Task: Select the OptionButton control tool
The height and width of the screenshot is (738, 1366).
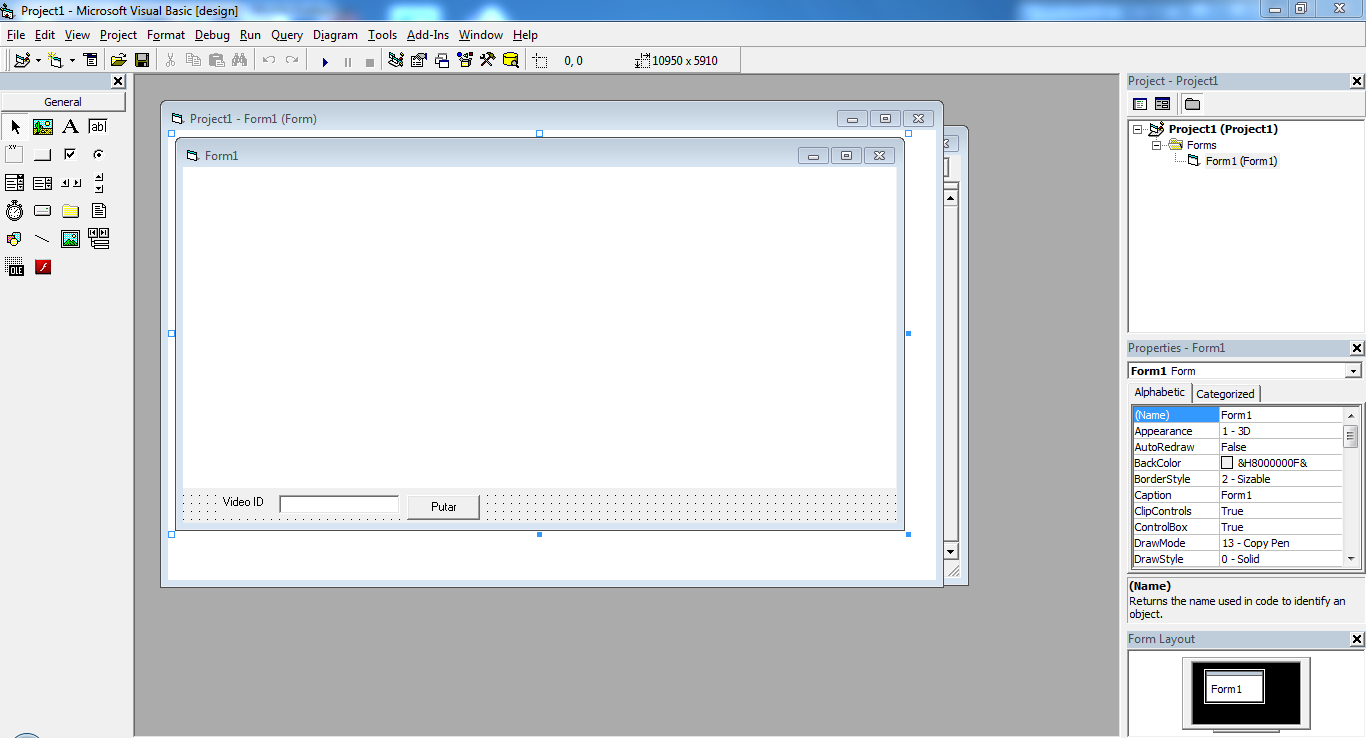Action: click(98, 154)
